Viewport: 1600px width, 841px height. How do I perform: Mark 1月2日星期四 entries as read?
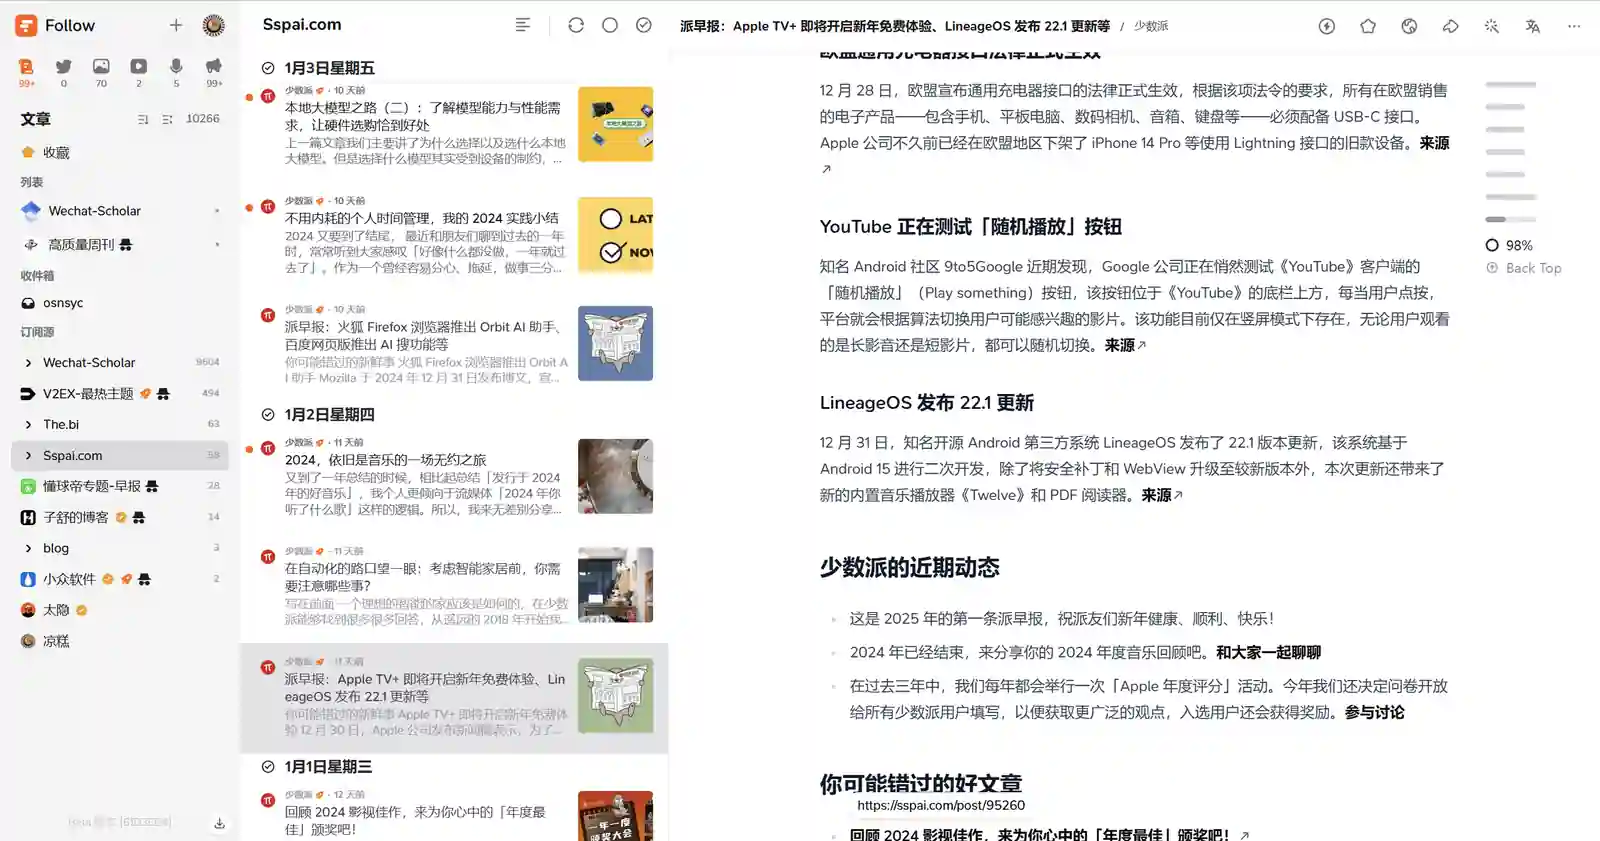[x=268, y=414]
